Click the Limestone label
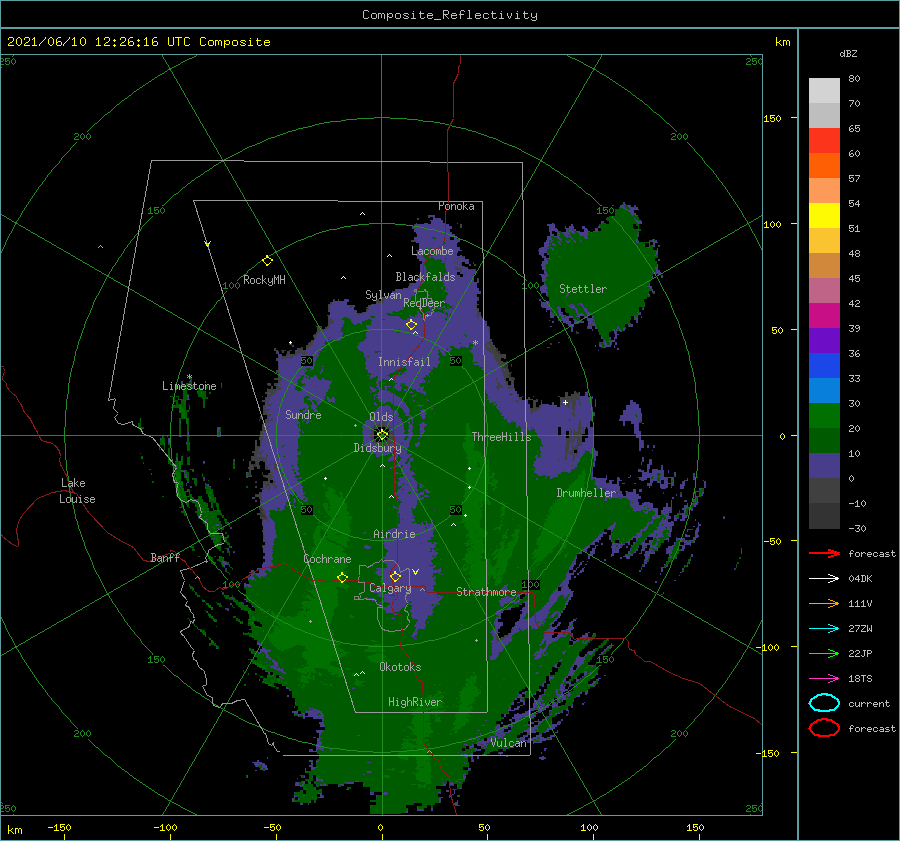This screenshot has width=900, height=841. (x=189, y=386)
